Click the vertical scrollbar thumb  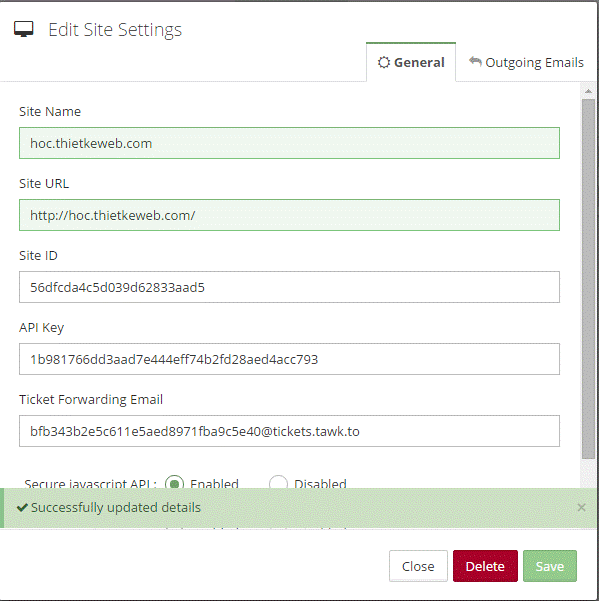tap(588, 279)
